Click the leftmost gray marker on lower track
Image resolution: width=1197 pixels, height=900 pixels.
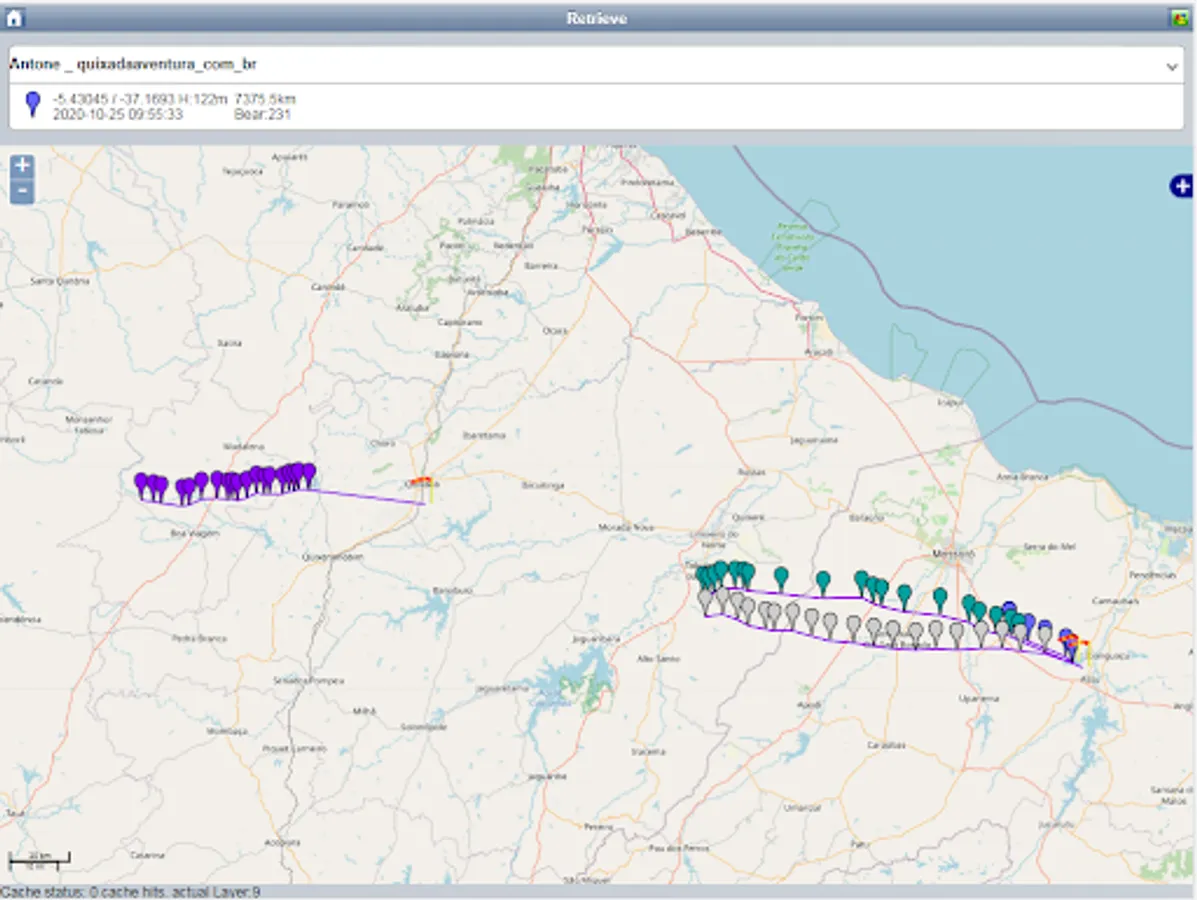(x=706, y=598)
